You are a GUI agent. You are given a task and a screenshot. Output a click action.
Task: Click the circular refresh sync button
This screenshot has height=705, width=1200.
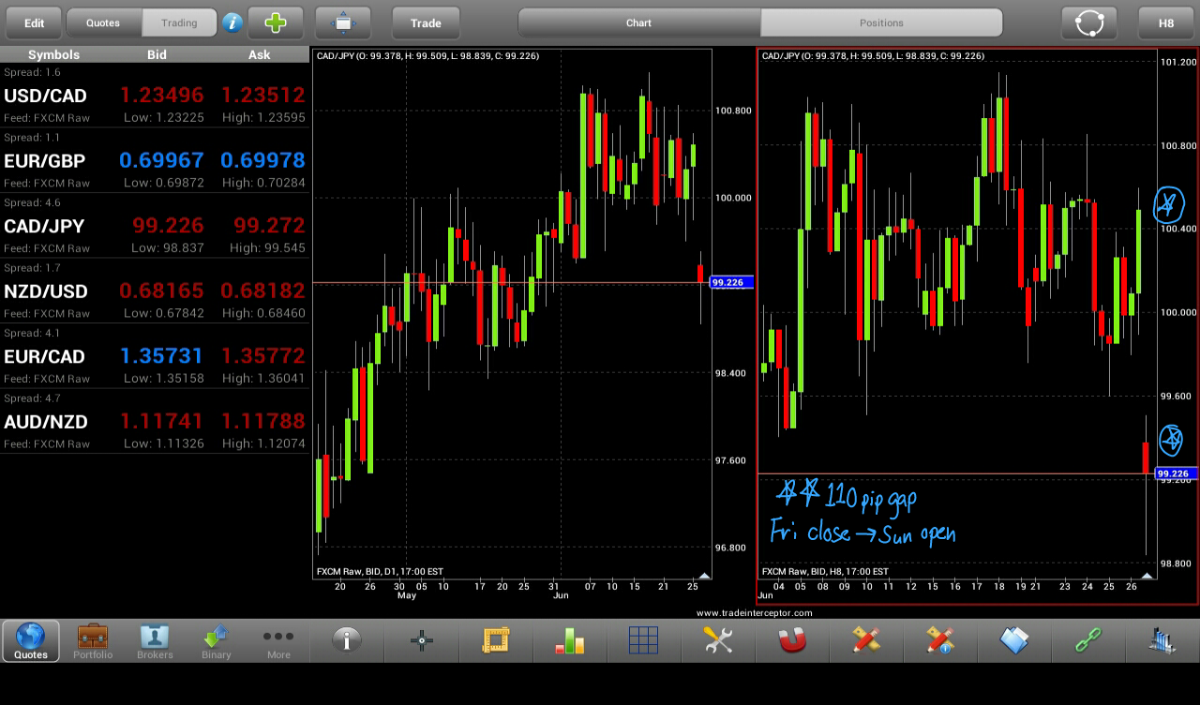click(1090, 22)
